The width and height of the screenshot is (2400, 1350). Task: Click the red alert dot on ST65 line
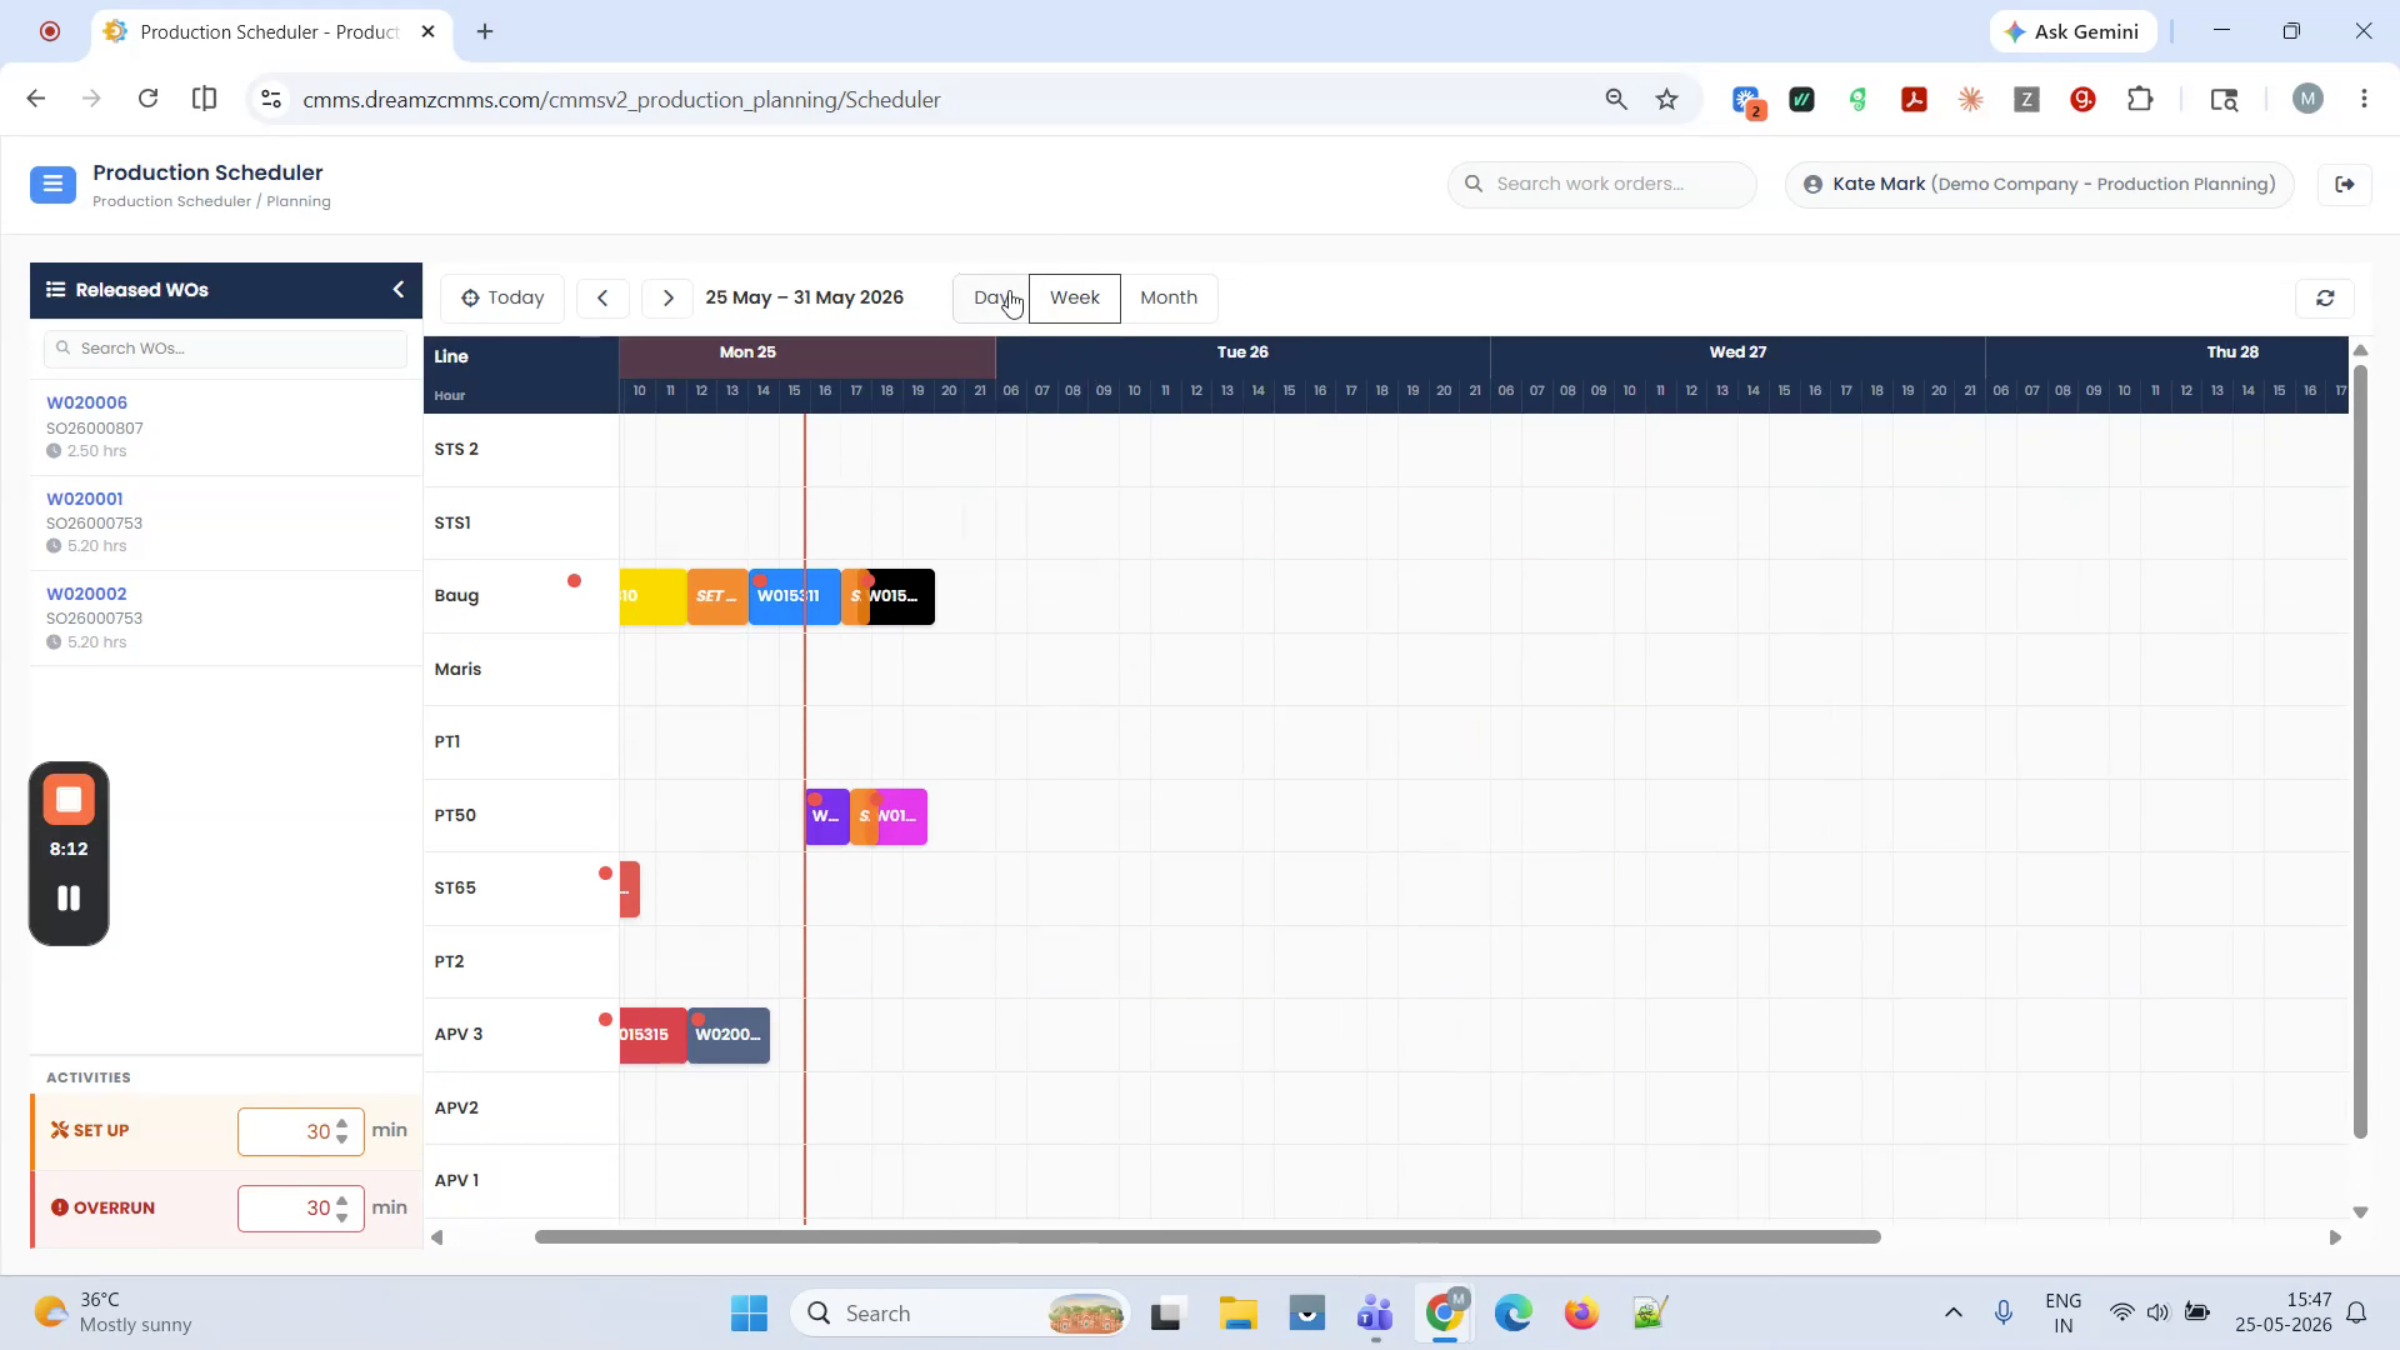[x=605, y=874]
